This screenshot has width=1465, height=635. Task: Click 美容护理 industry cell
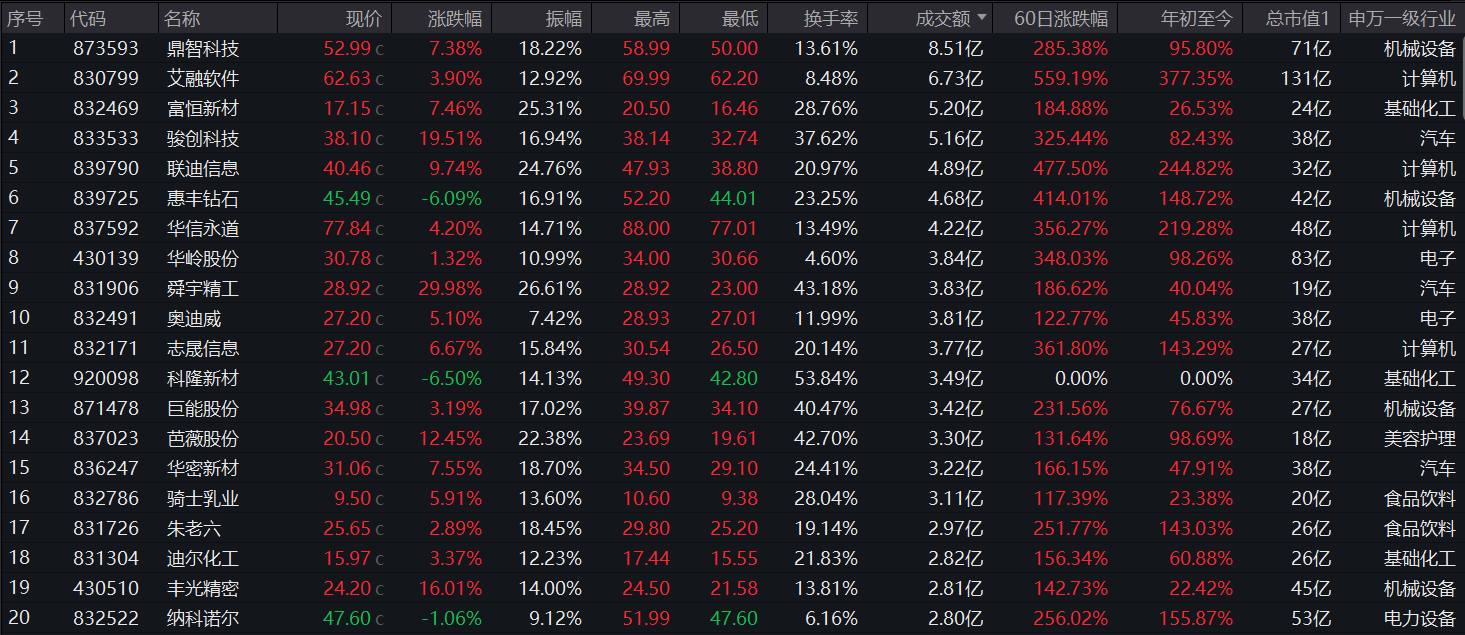pyautogui.click(x=1419, y=438)
